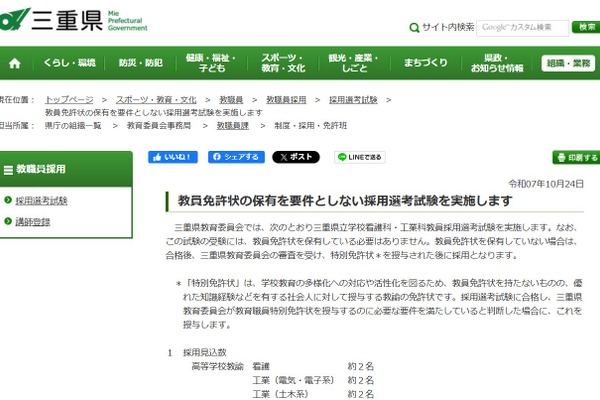600x400 pixels.
Task: Open the スポーツ・教育・文化 menu
Action: pyautogui.click(x=283, y=63)
